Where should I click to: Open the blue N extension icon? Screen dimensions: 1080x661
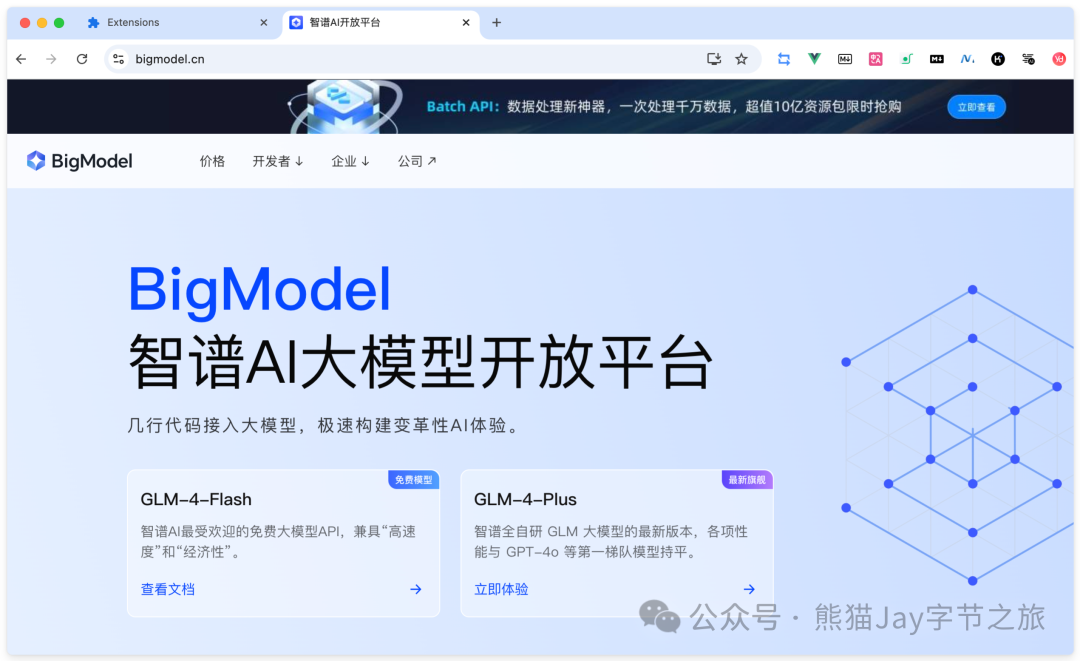pyautogui.click(x=967, y=59)
